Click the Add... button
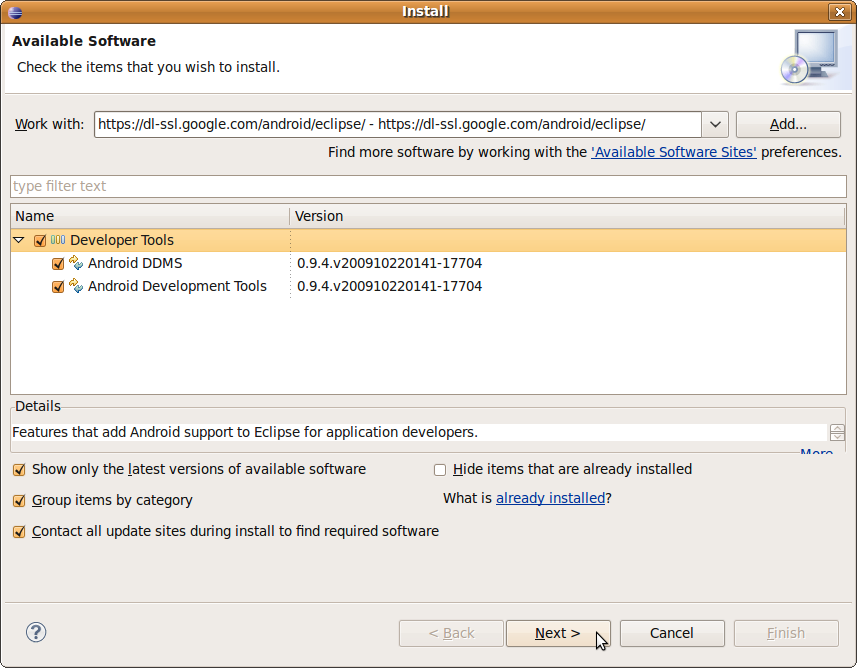857x668 pixels. pos(787,124)
